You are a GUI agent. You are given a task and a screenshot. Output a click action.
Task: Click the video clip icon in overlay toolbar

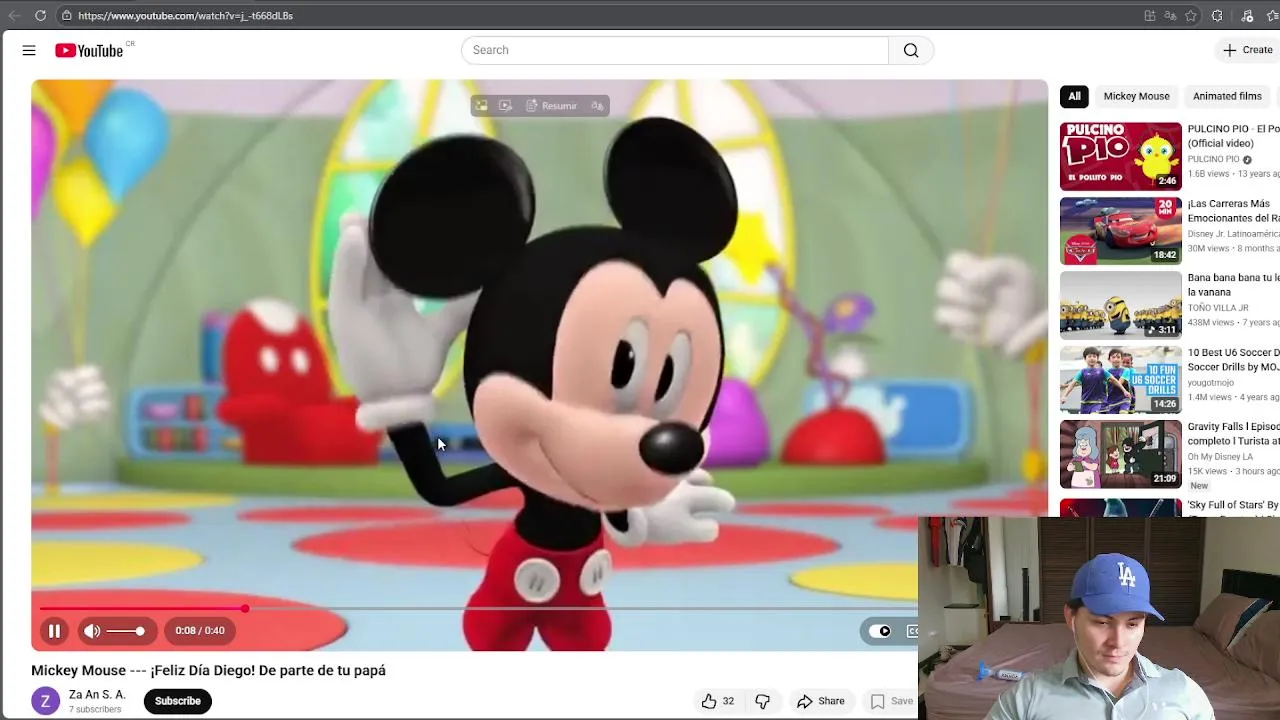[x=505, y=106]
